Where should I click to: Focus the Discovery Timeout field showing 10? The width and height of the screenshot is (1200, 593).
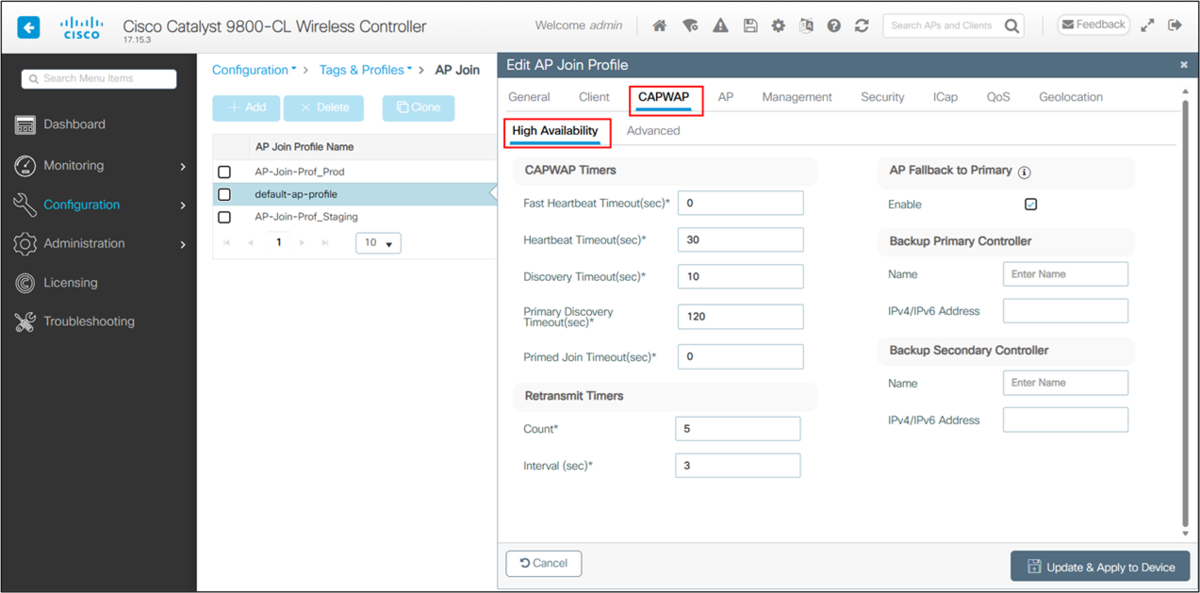pos(741,277)
